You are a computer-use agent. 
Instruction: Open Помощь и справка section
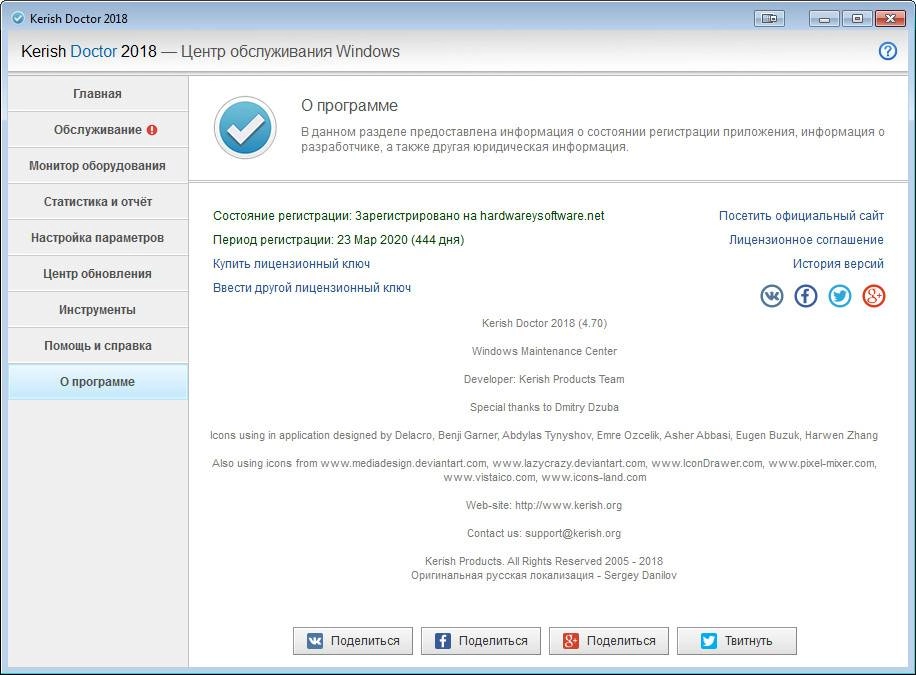point(98,345)
